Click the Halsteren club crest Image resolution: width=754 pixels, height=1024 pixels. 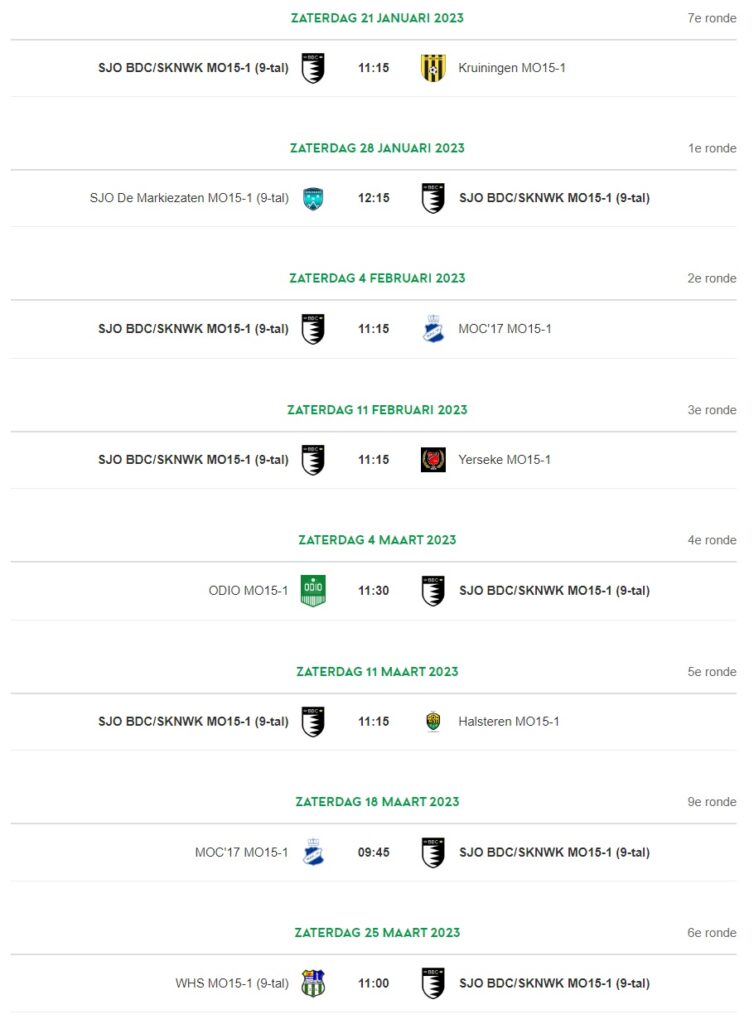point(433,722)
